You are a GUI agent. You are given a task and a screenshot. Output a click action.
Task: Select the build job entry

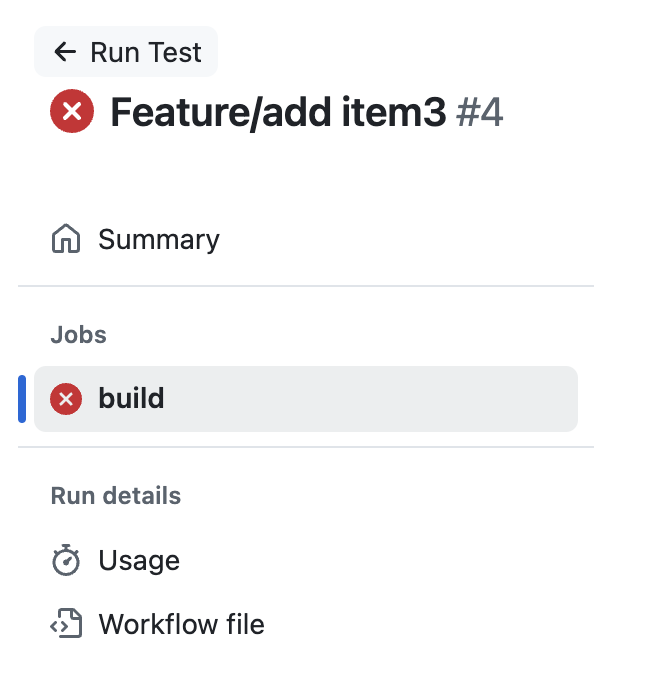(x=306, y=399)
